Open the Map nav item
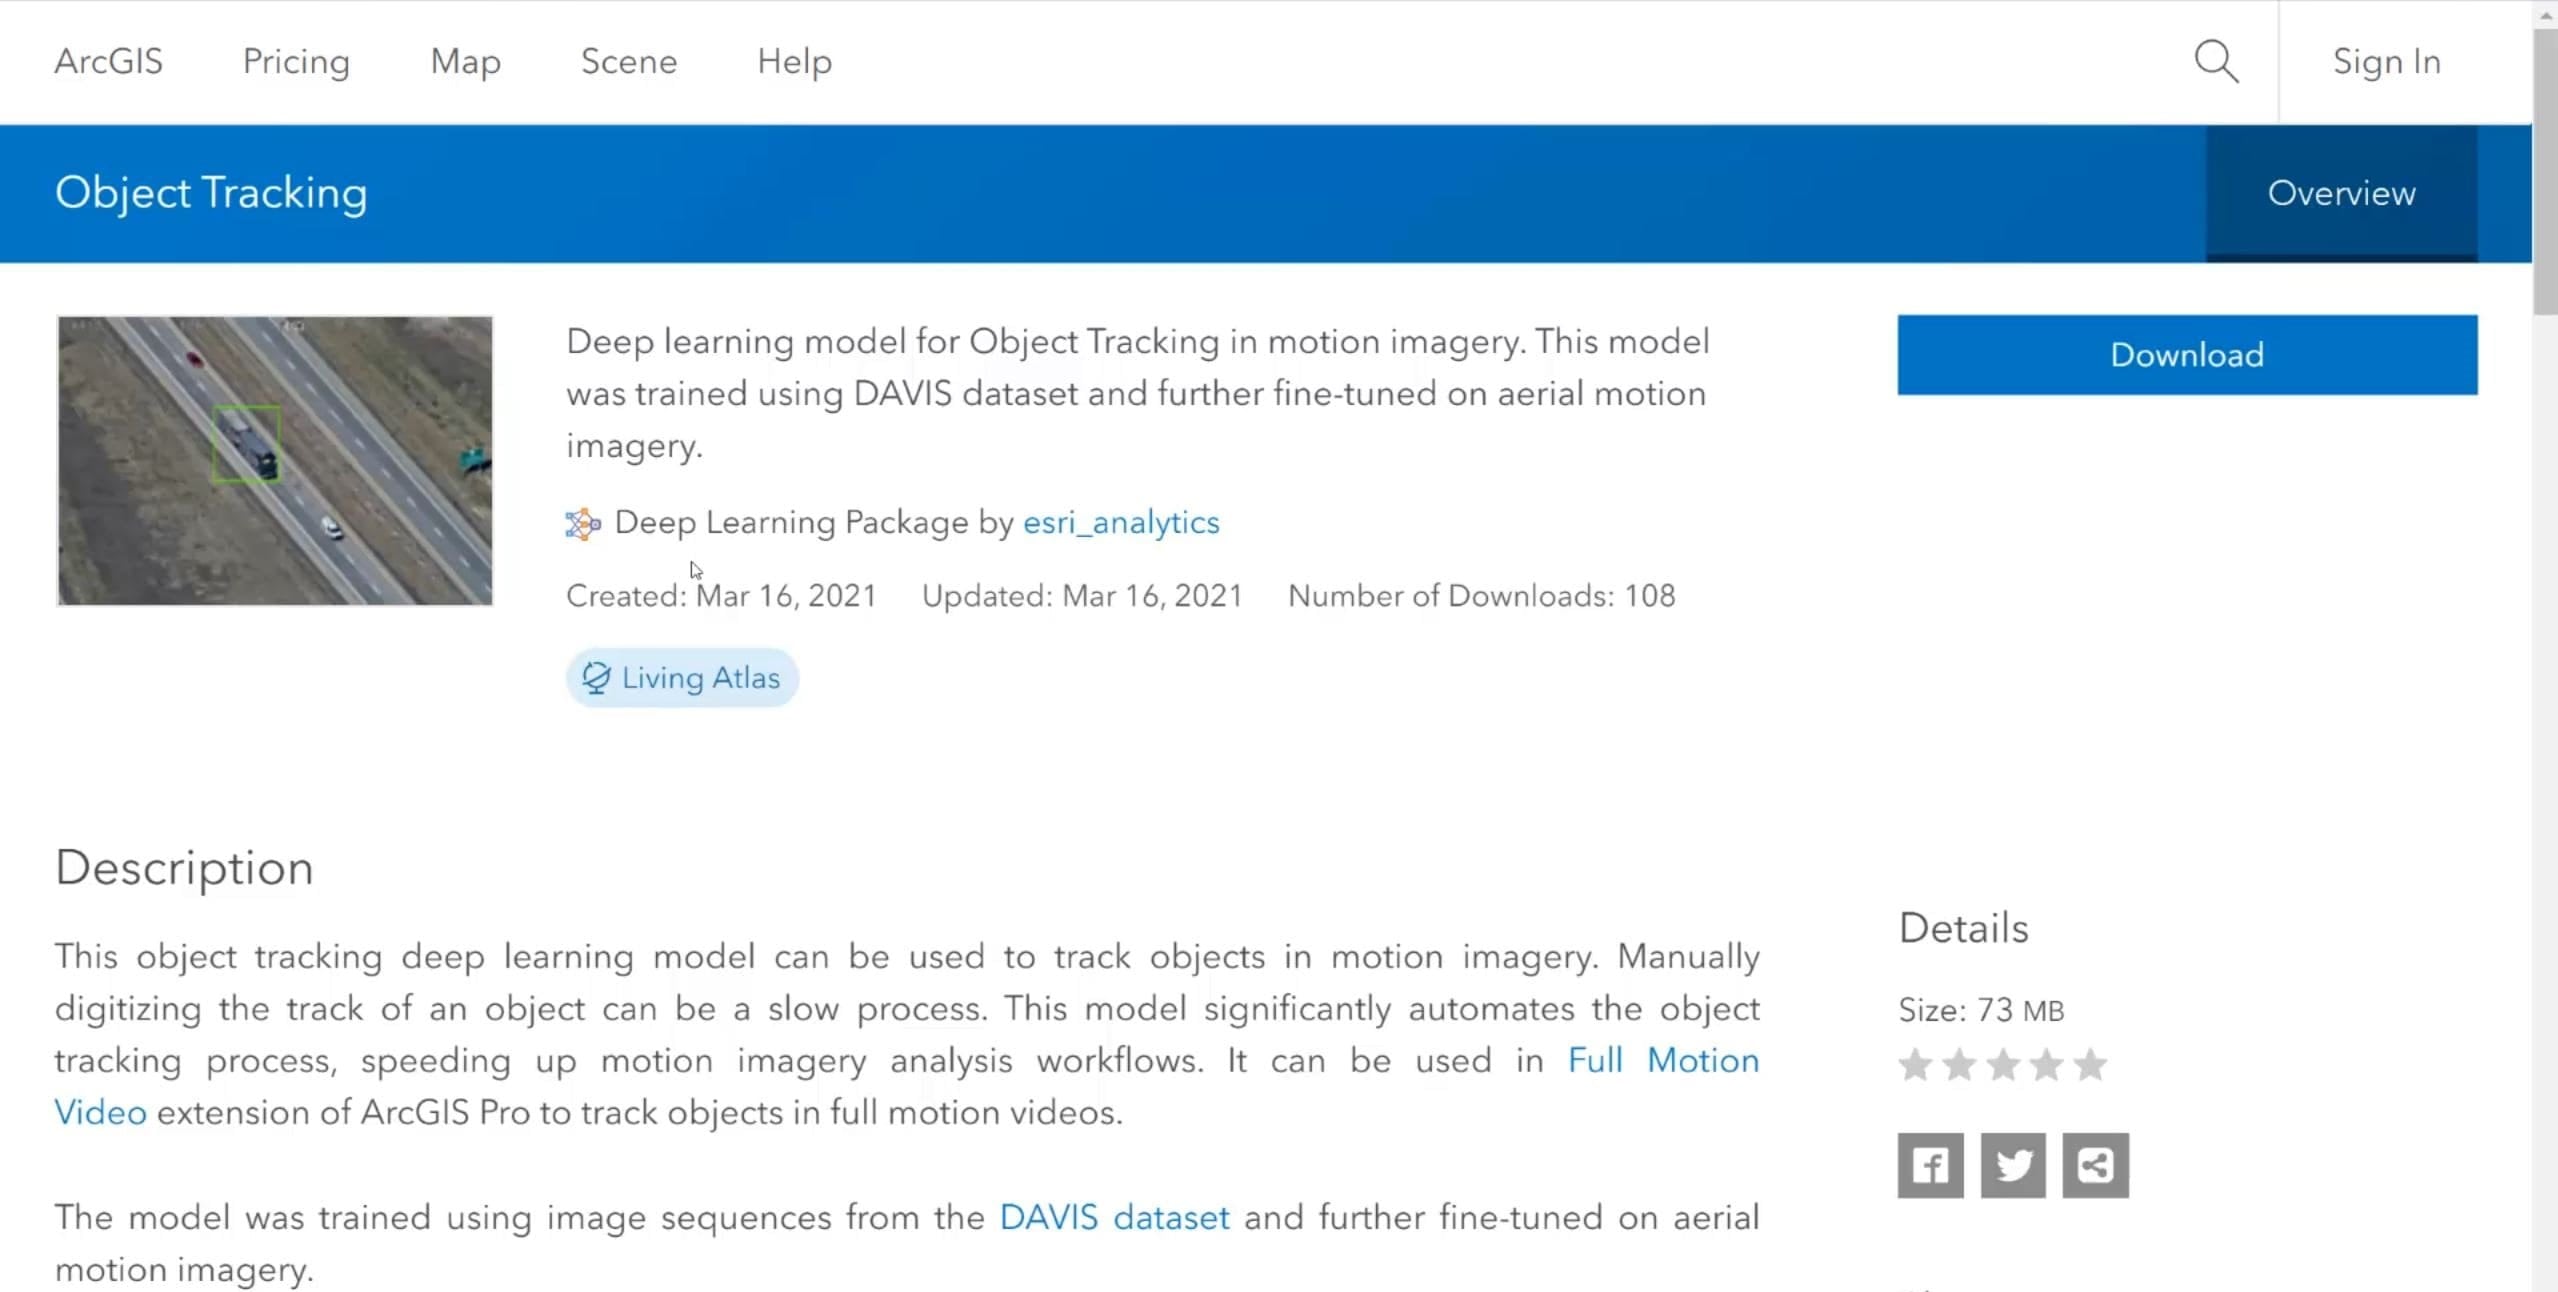The image size is (2558, 1292). click(x=465, y=62)
